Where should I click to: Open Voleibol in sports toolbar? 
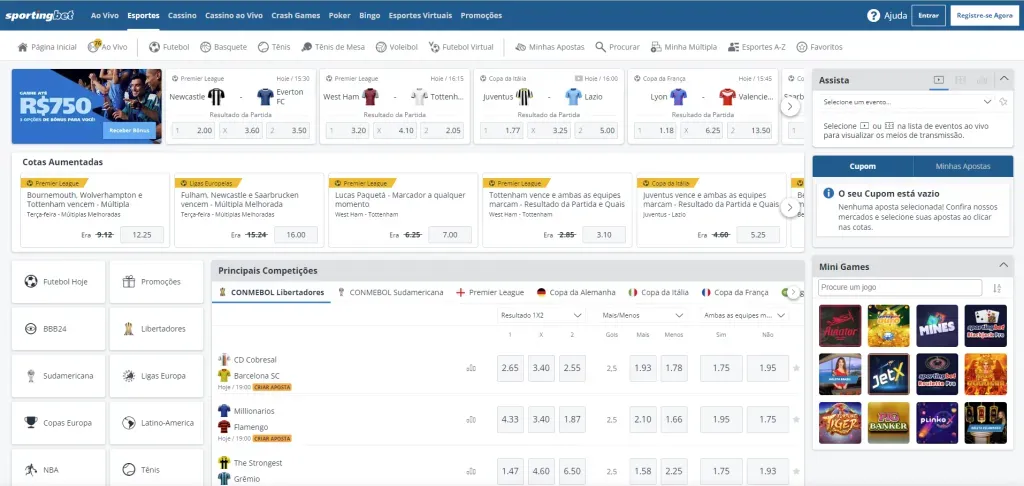coord(396,47)
